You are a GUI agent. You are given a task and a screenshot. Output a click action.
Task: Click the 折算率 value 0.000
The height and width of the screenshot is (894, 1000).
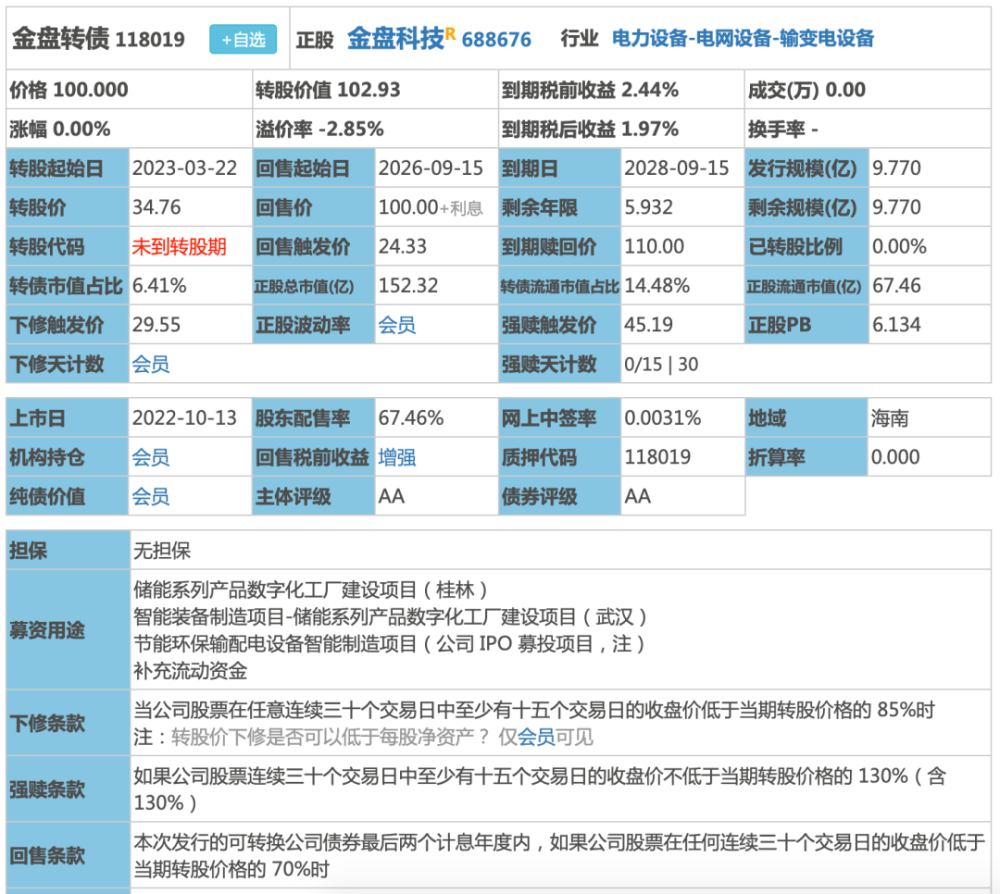(x=895, y=457)
